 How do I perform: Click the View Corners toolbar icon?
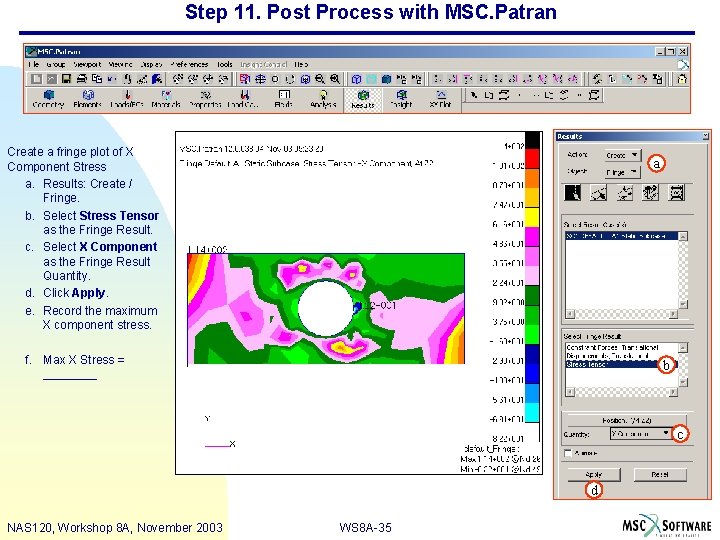click(245, 79)
